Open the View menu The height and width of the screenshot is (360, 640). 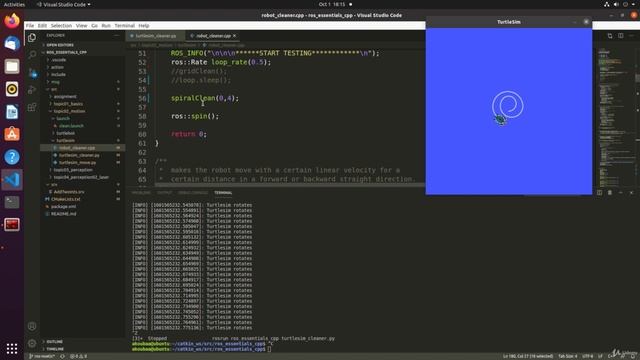pyautogui.click(x=81, y=25)
